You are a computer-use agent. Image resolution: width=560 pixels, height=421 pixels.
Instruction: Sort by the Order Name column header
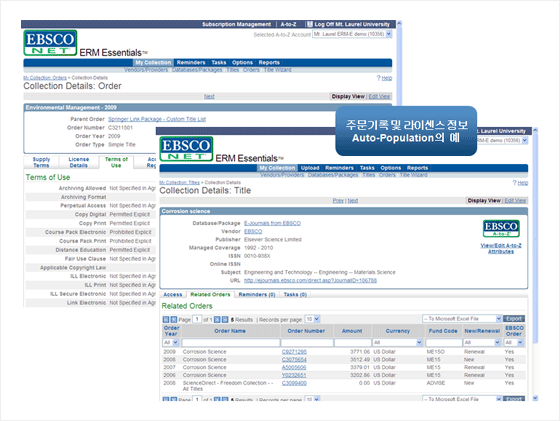click(x=230, y=331)
